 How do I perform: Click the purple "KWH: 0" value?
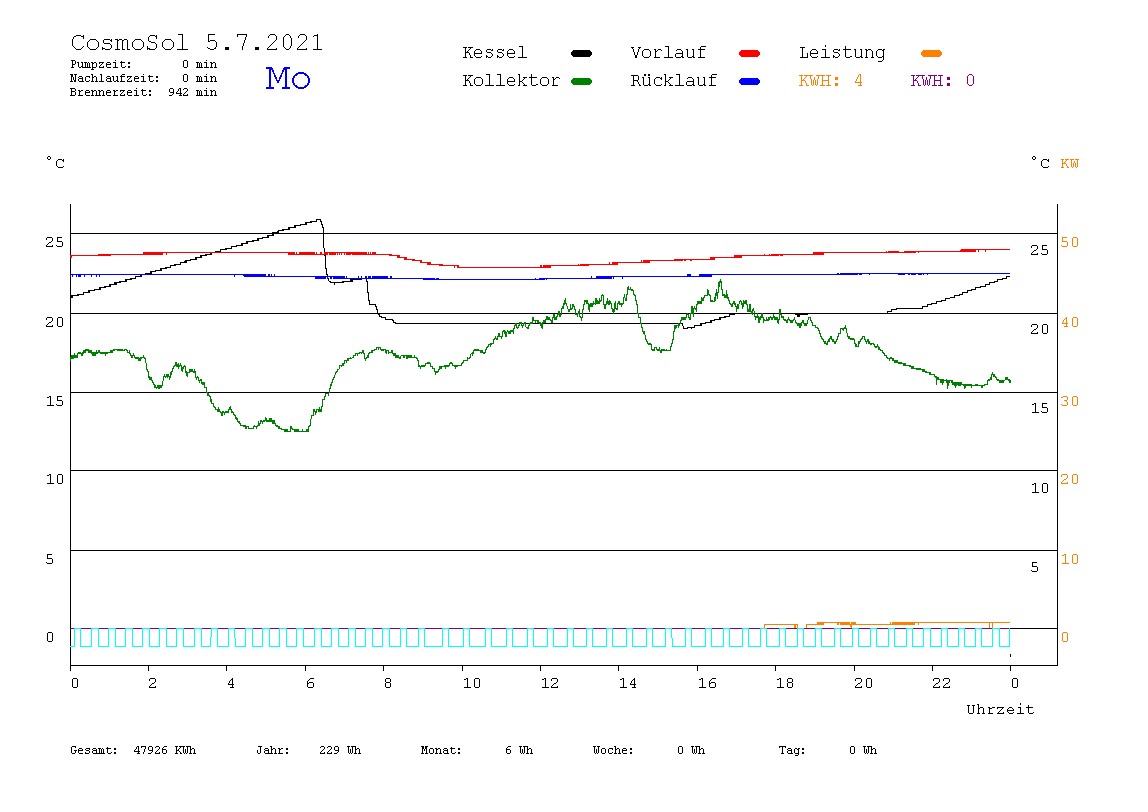pos(942,81)
